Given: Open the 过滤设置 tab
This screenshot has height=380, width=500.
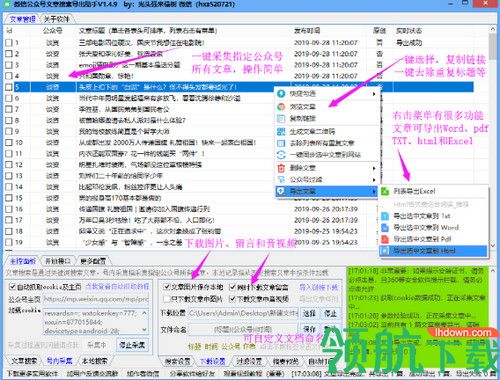Looking at the screenshot, I should [x=249, y=361].
